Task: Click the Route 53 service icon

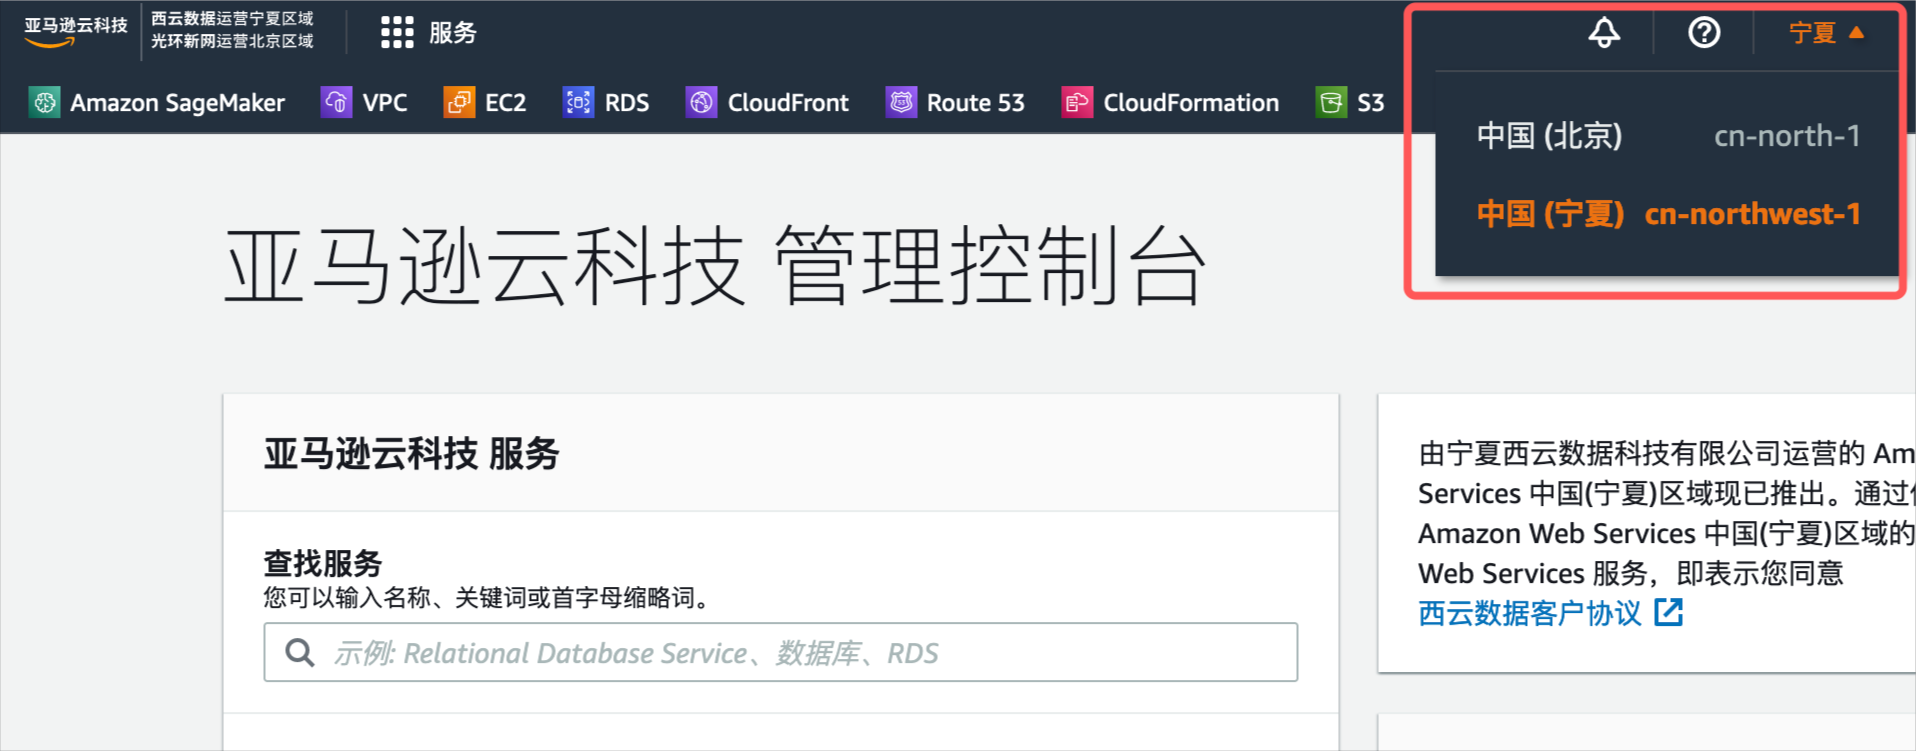Action: point(901,102)
